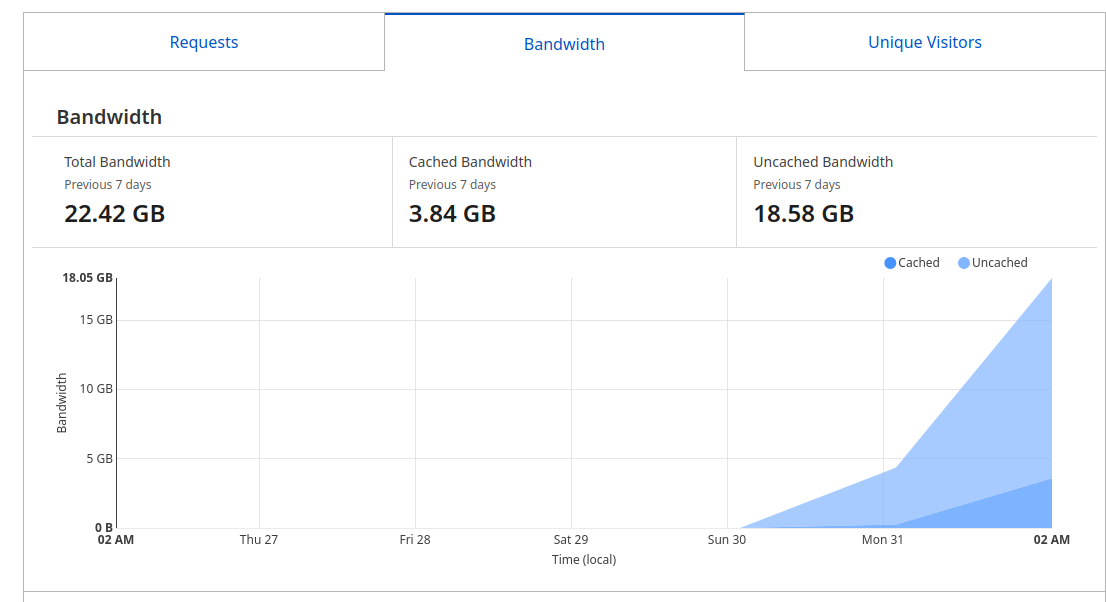The image size is (1106, 602).
Task: Select the Uncached Bandwidth stat label
Action: pos(823,162)
